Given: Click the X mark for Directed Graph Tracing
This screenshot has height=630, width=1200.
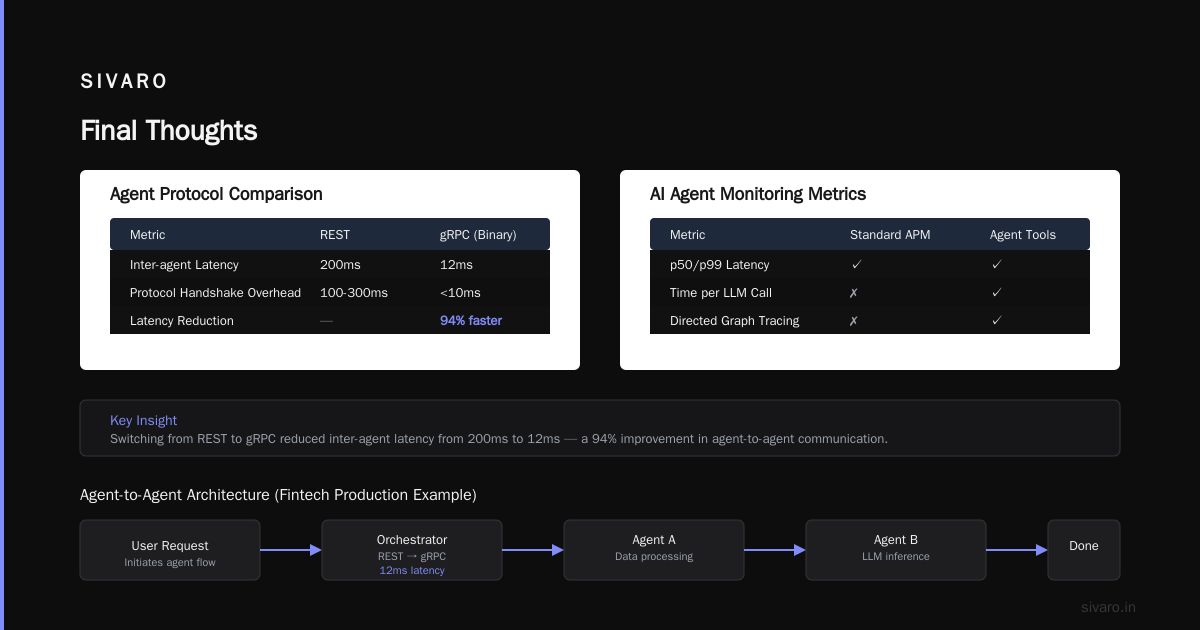Looking at the screenshot, I should [x=854, y=321].
